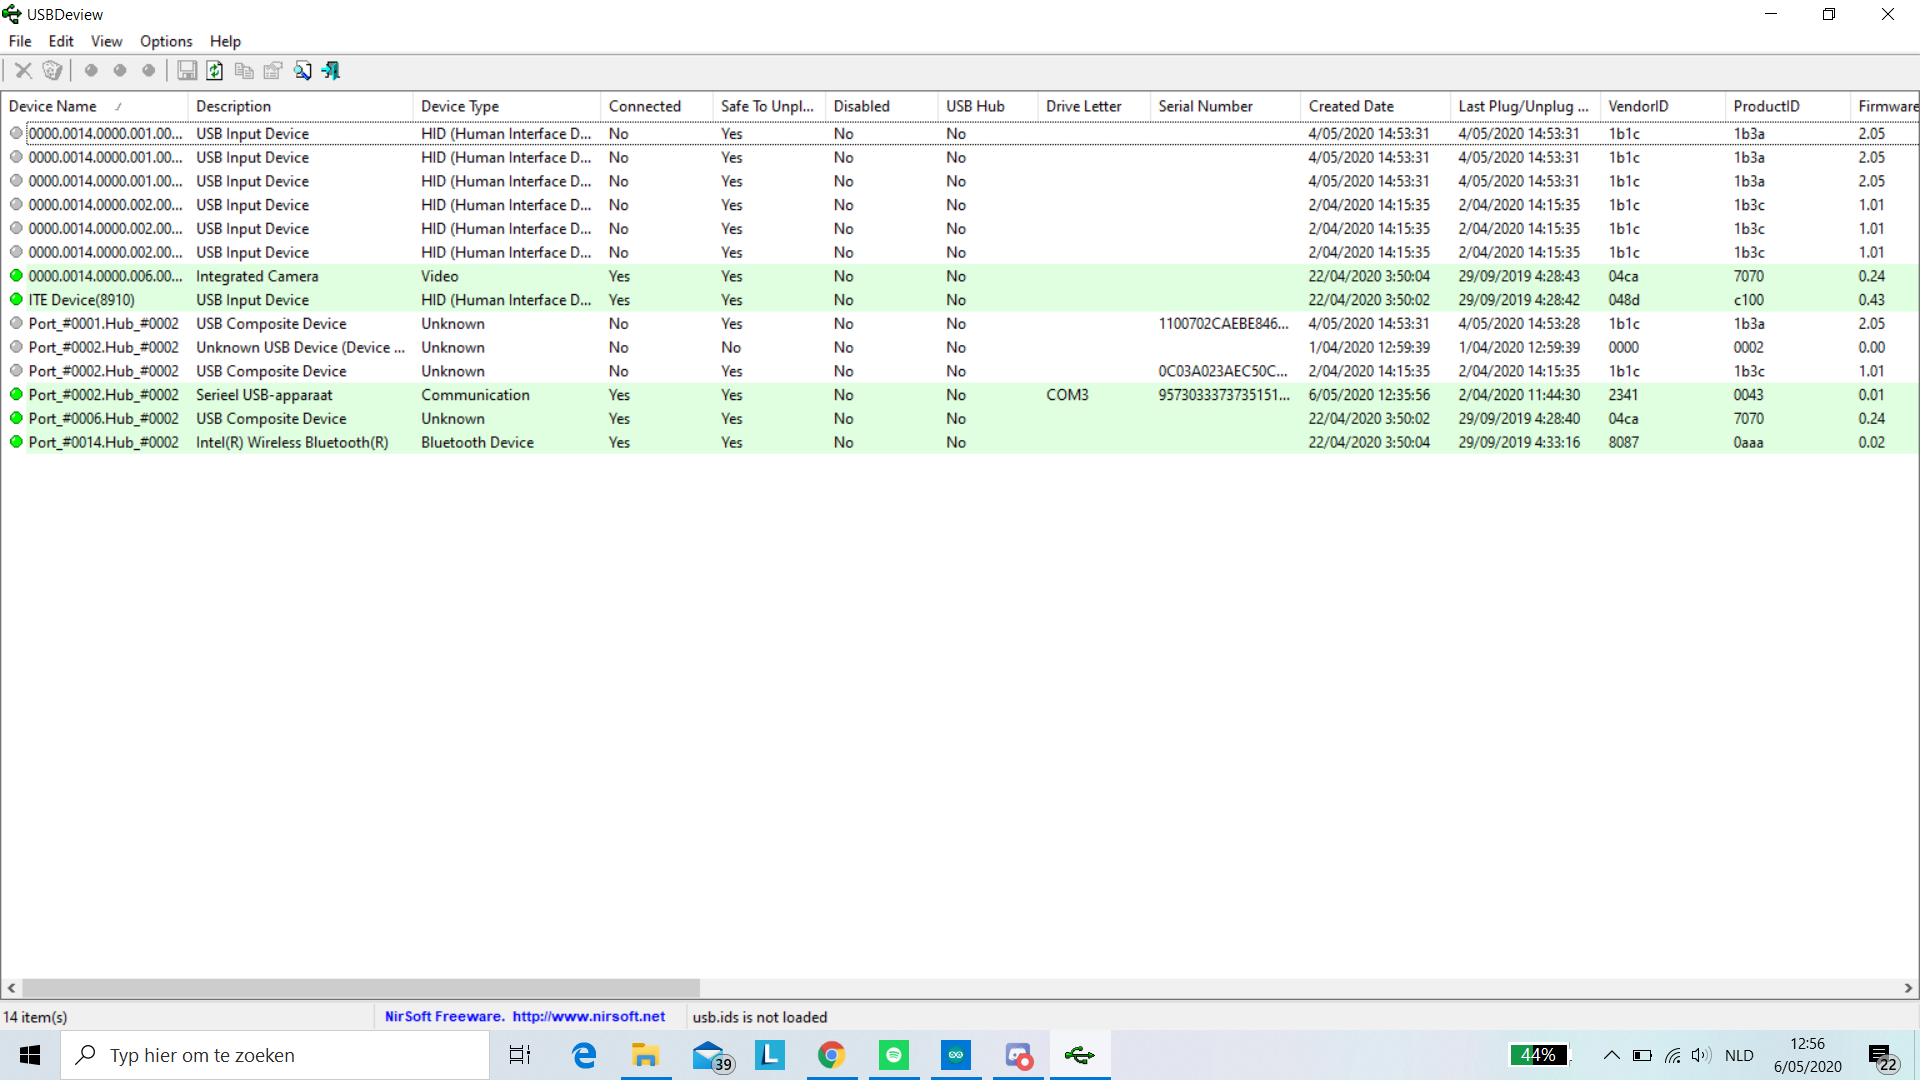Sort list by VendorID column header
1920x1080 pixels.
point(1638,106)
